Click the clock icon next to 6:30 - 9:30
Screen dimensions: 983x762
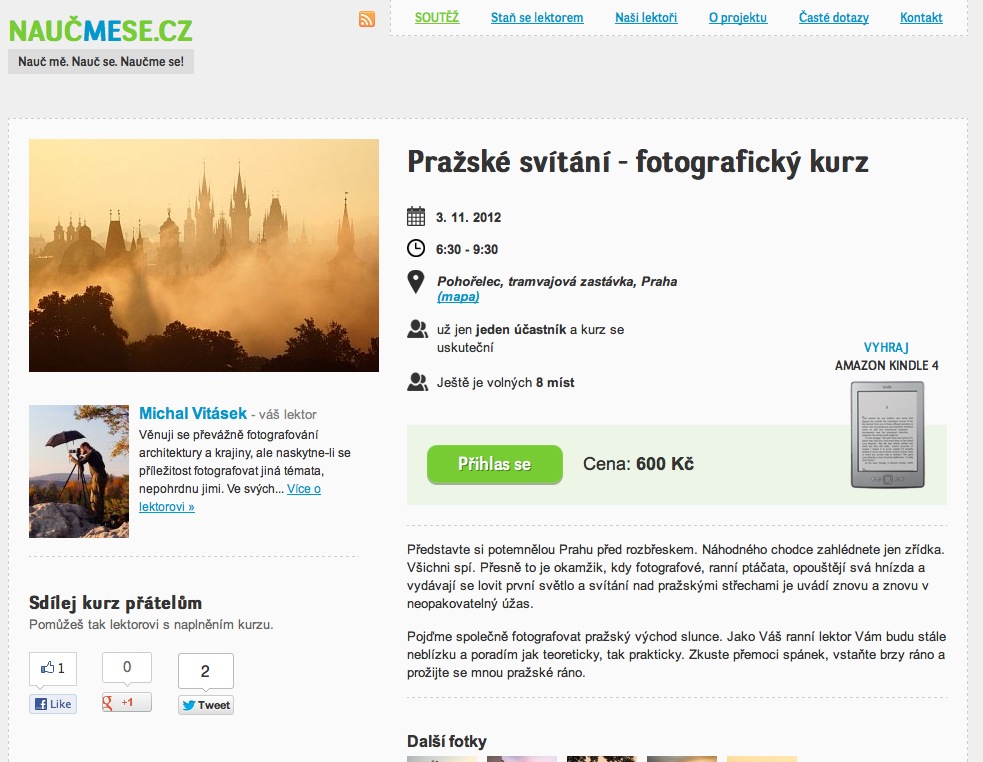click(x=416, y=248)
